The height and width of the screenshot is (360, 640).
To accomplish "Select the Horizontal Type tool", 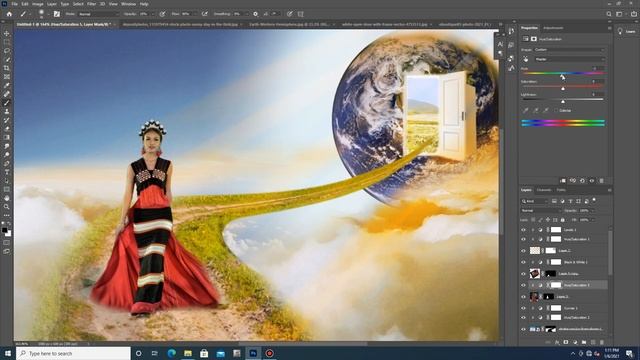I will [x=7, y=172].
